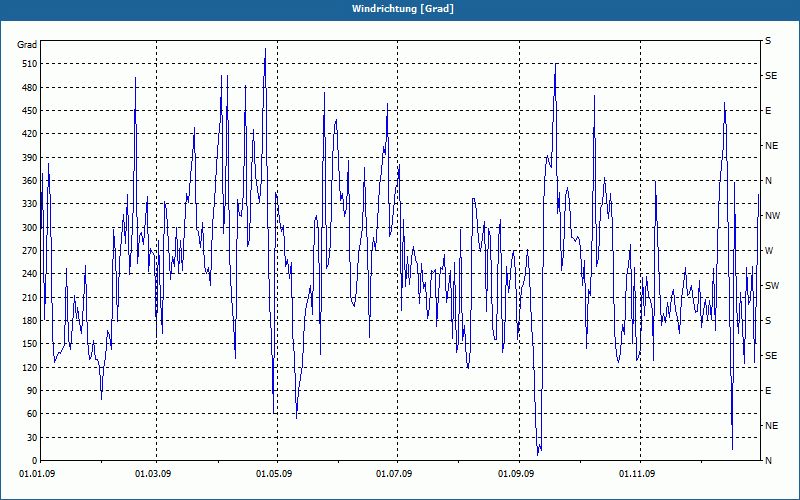Click the S compass label on the 180 gridline
Image resolution: width=800 pixels, height=500 pixels.
pyautogui.click(x=768, y=321)
